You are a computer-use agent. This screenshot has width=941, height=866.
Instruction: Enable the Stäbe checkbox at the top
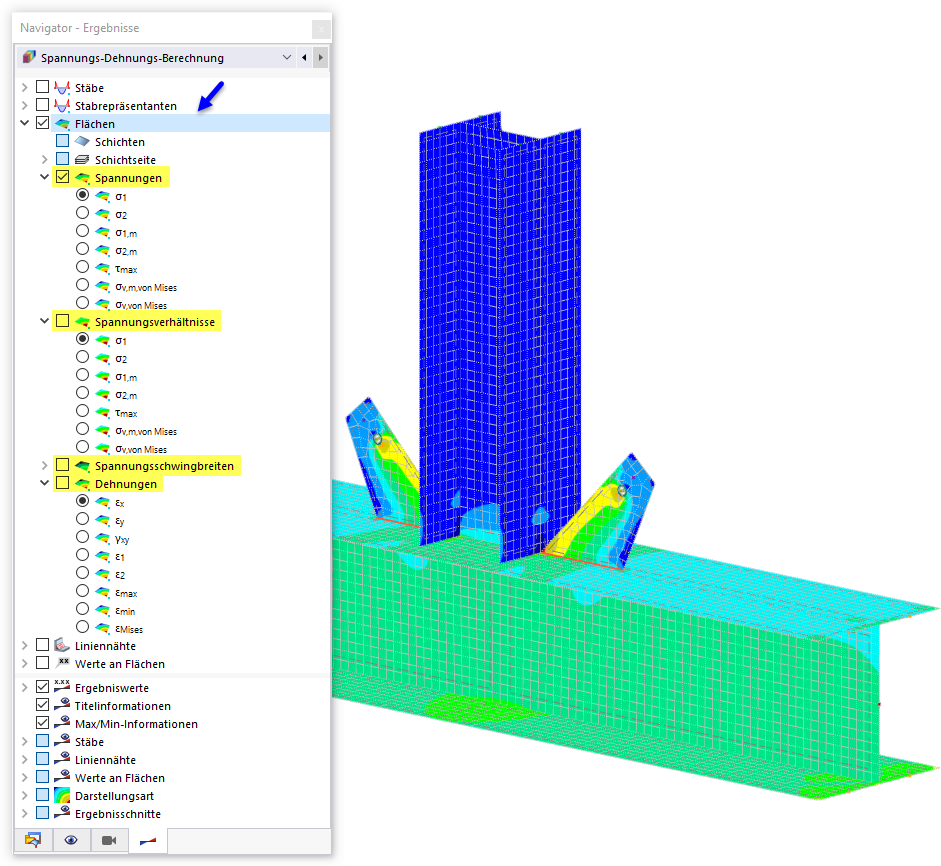point(43,87)
